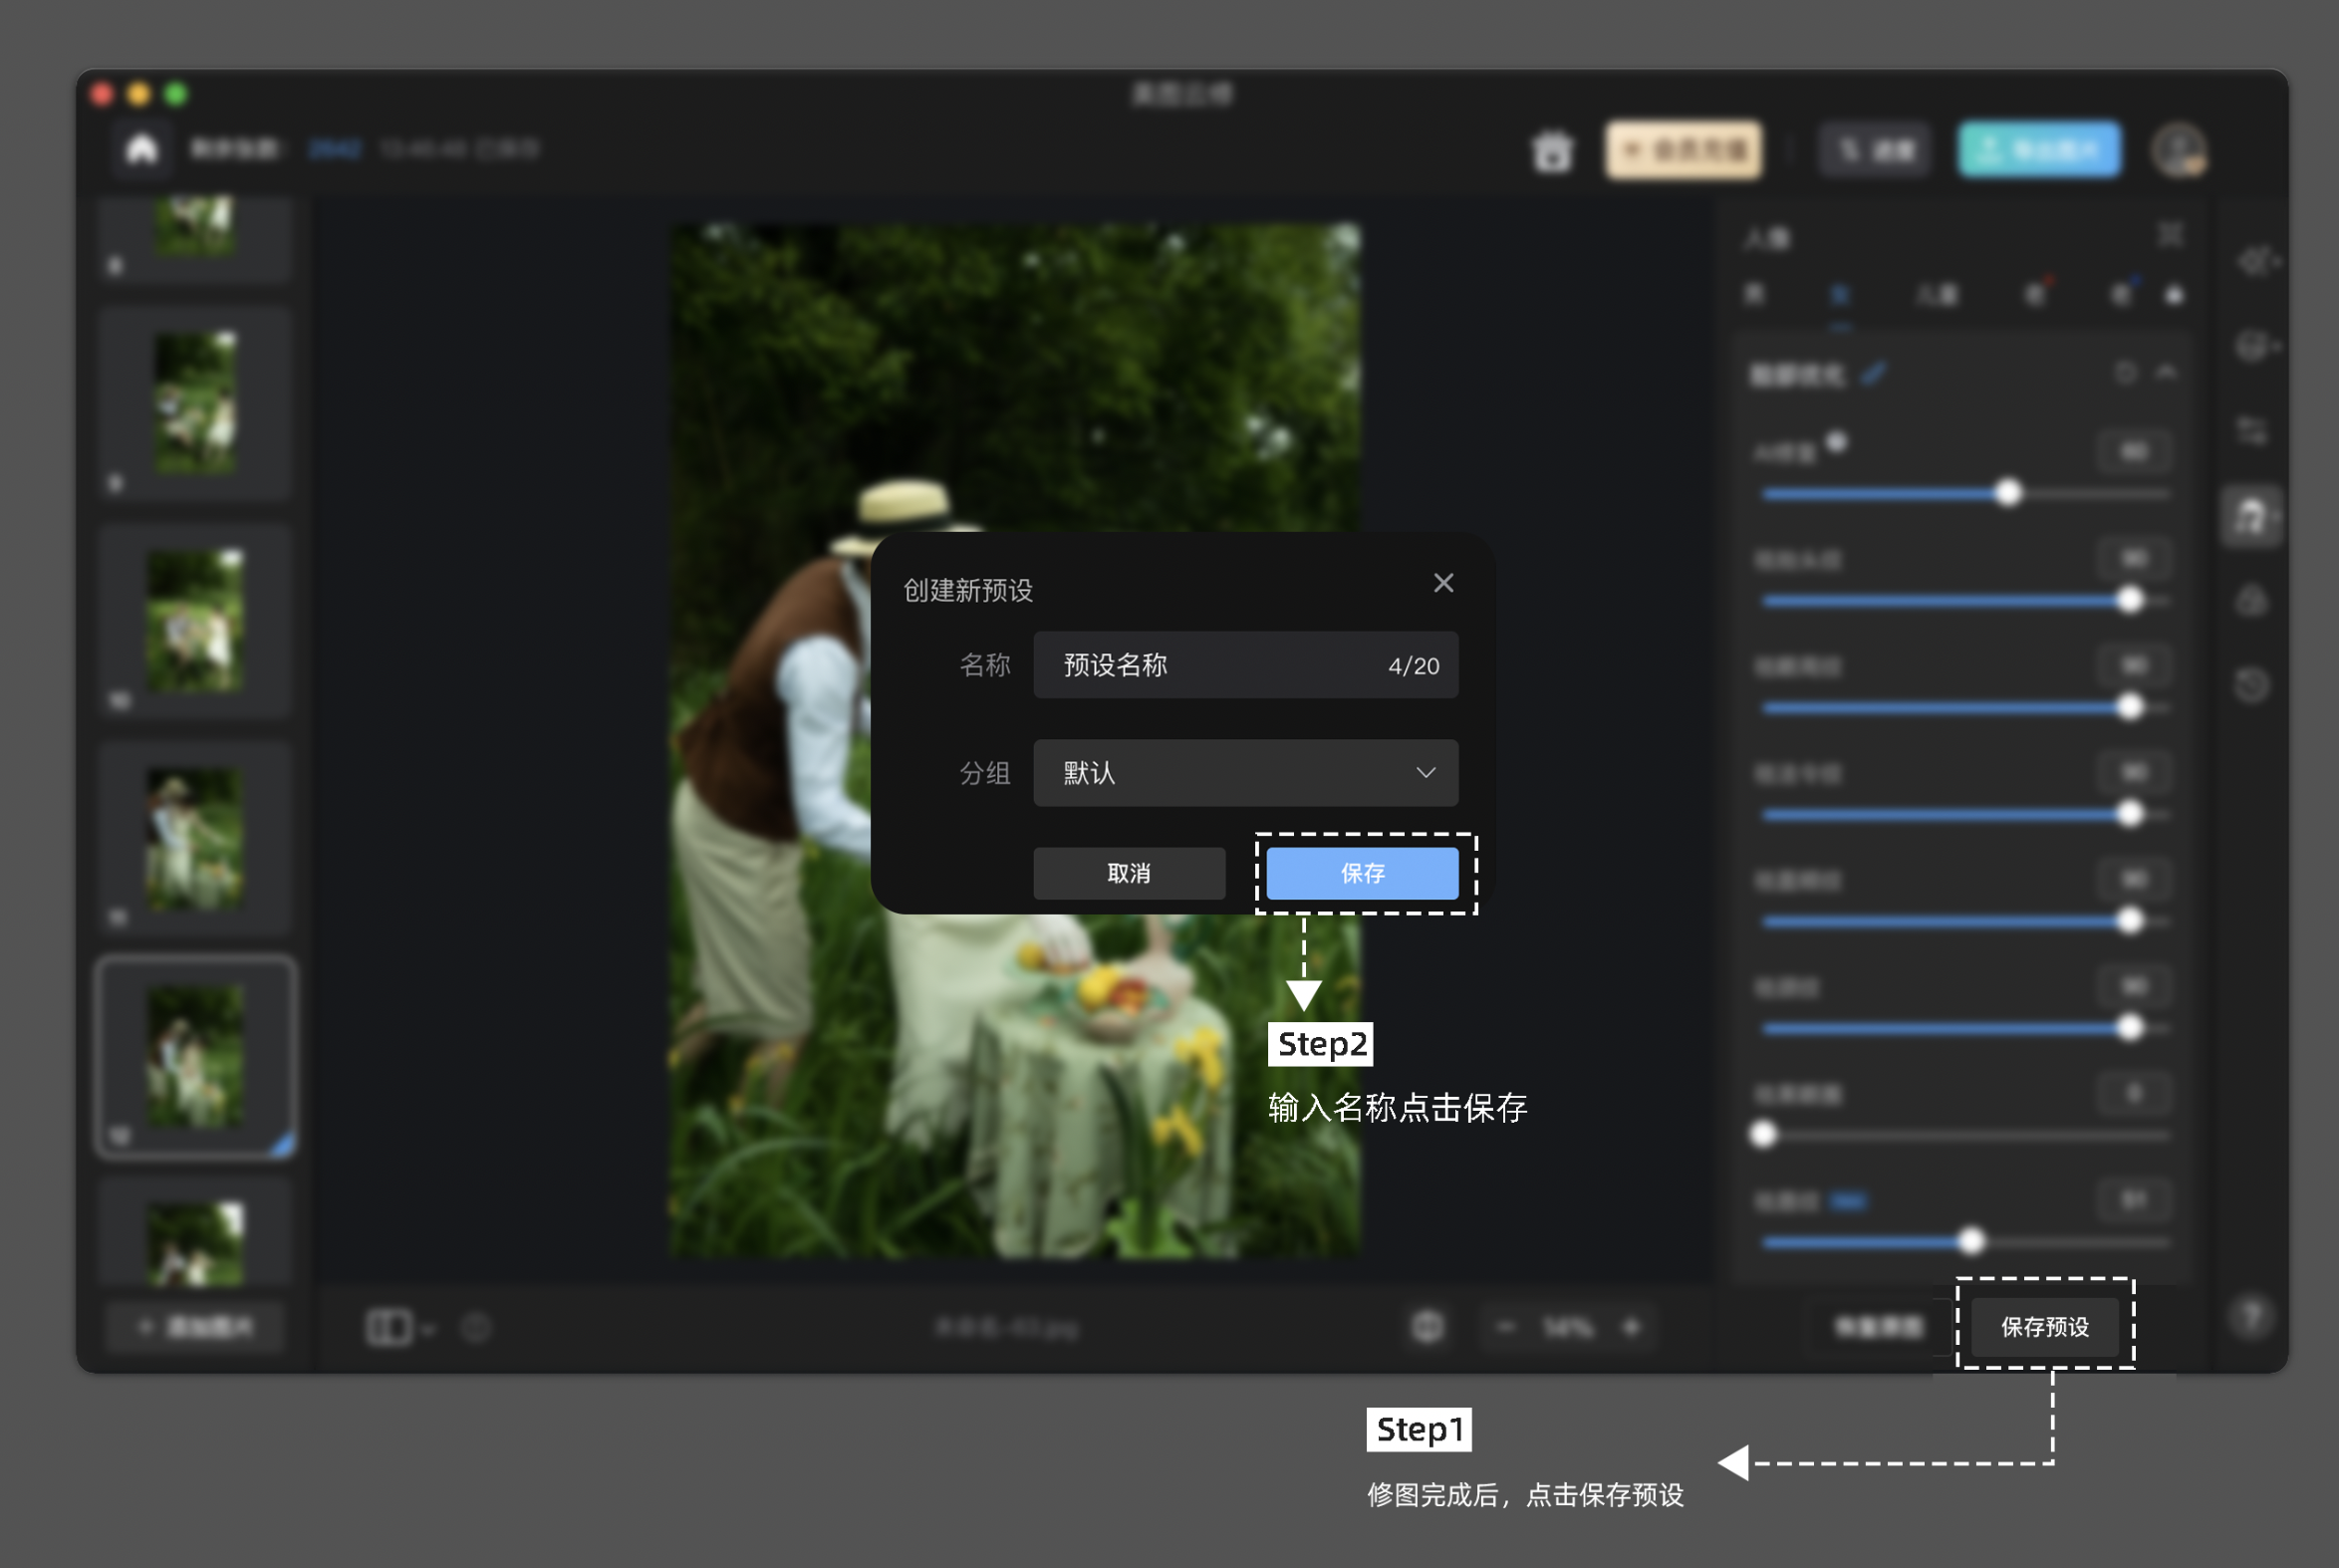Click the home icon in top bar
This screenshot has height=1568, width=2339.
pos(142,150)
